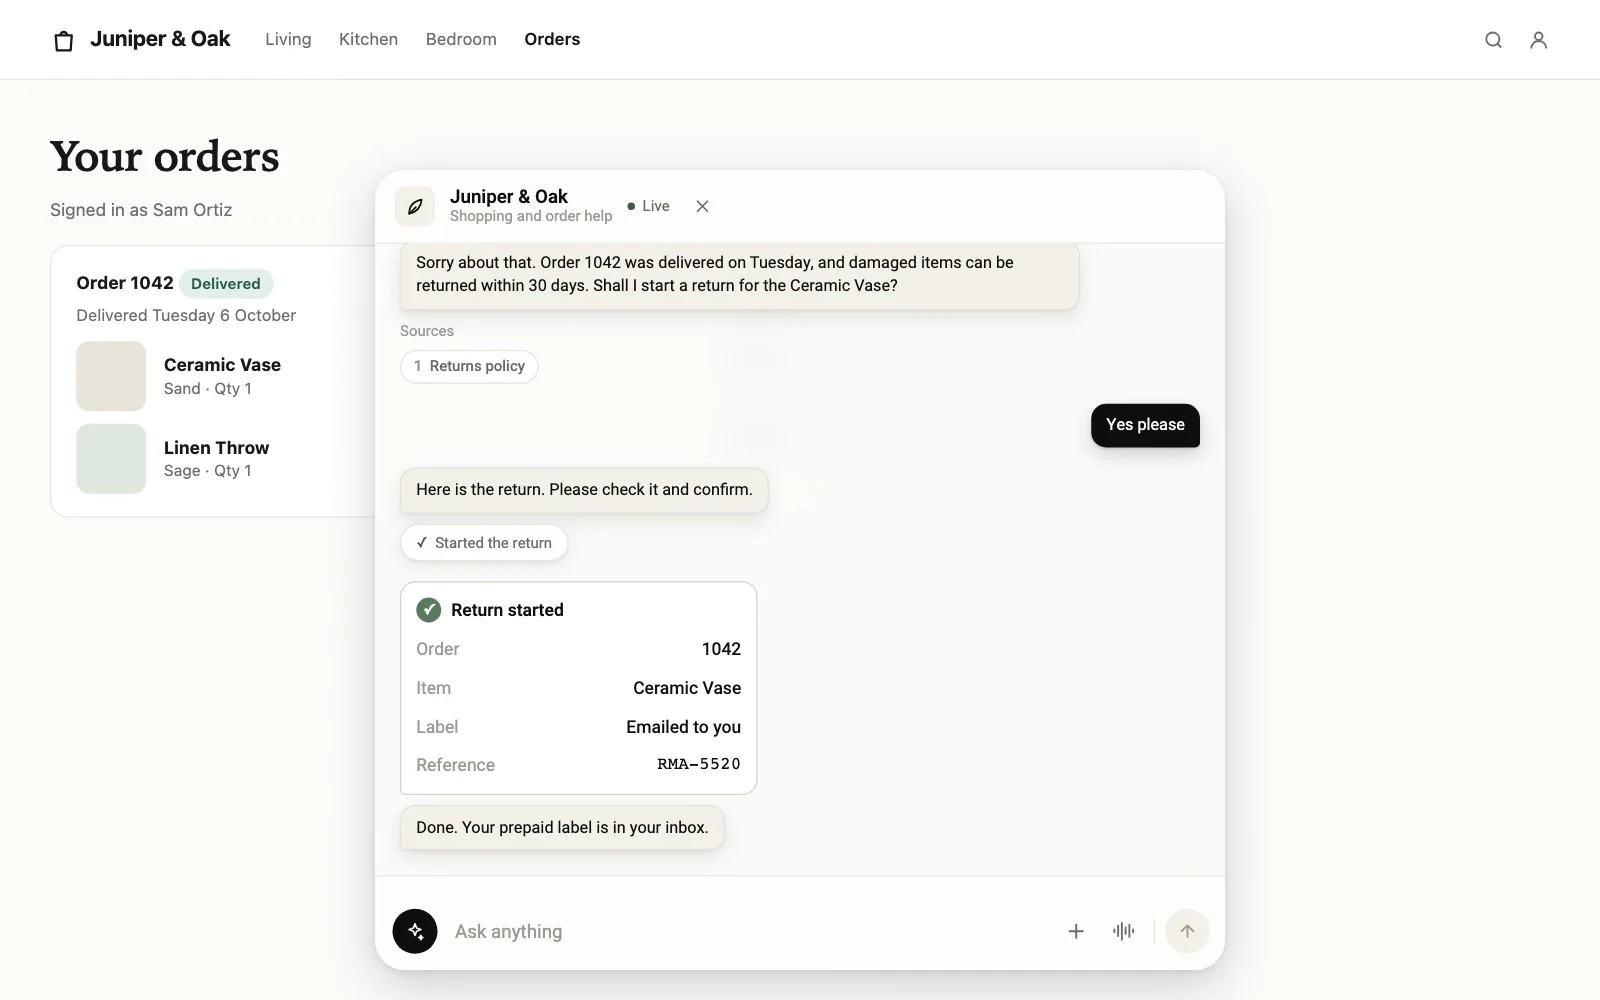Click the 1042 value in return card

pos(721,649)
